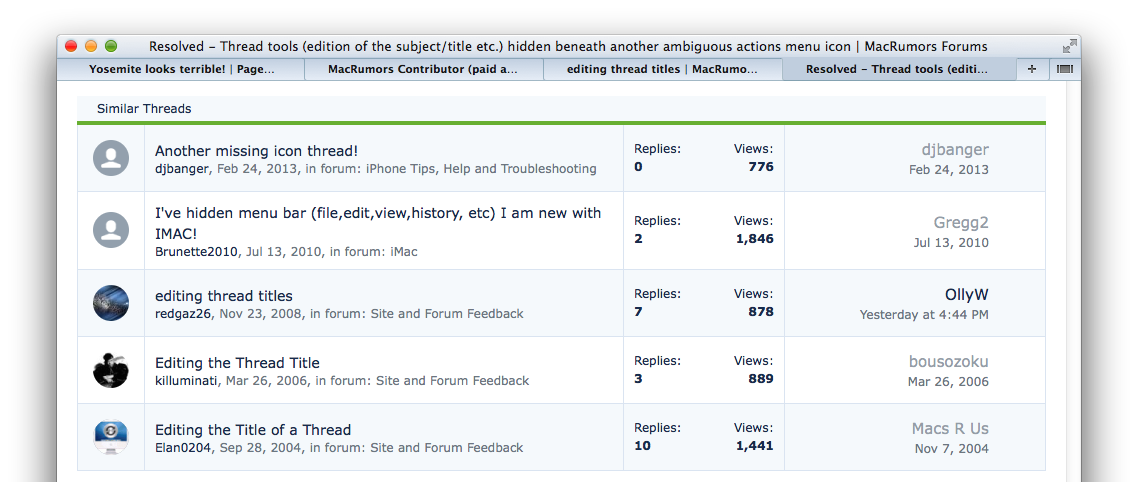Visit the Macs R Us profile link
Screen dimensions: 1138x482
[950, 428]
